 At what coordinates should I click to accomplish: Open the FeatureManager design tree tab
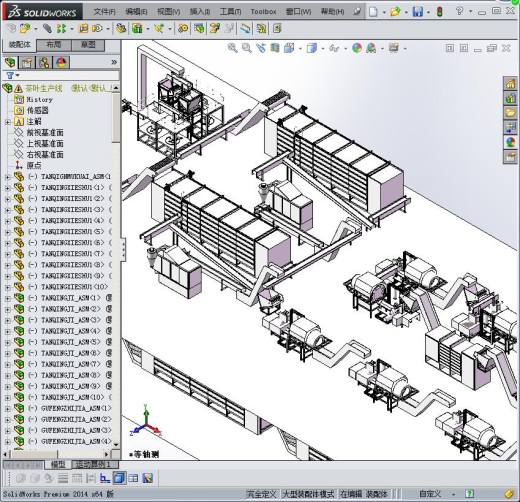pos(10,62)
